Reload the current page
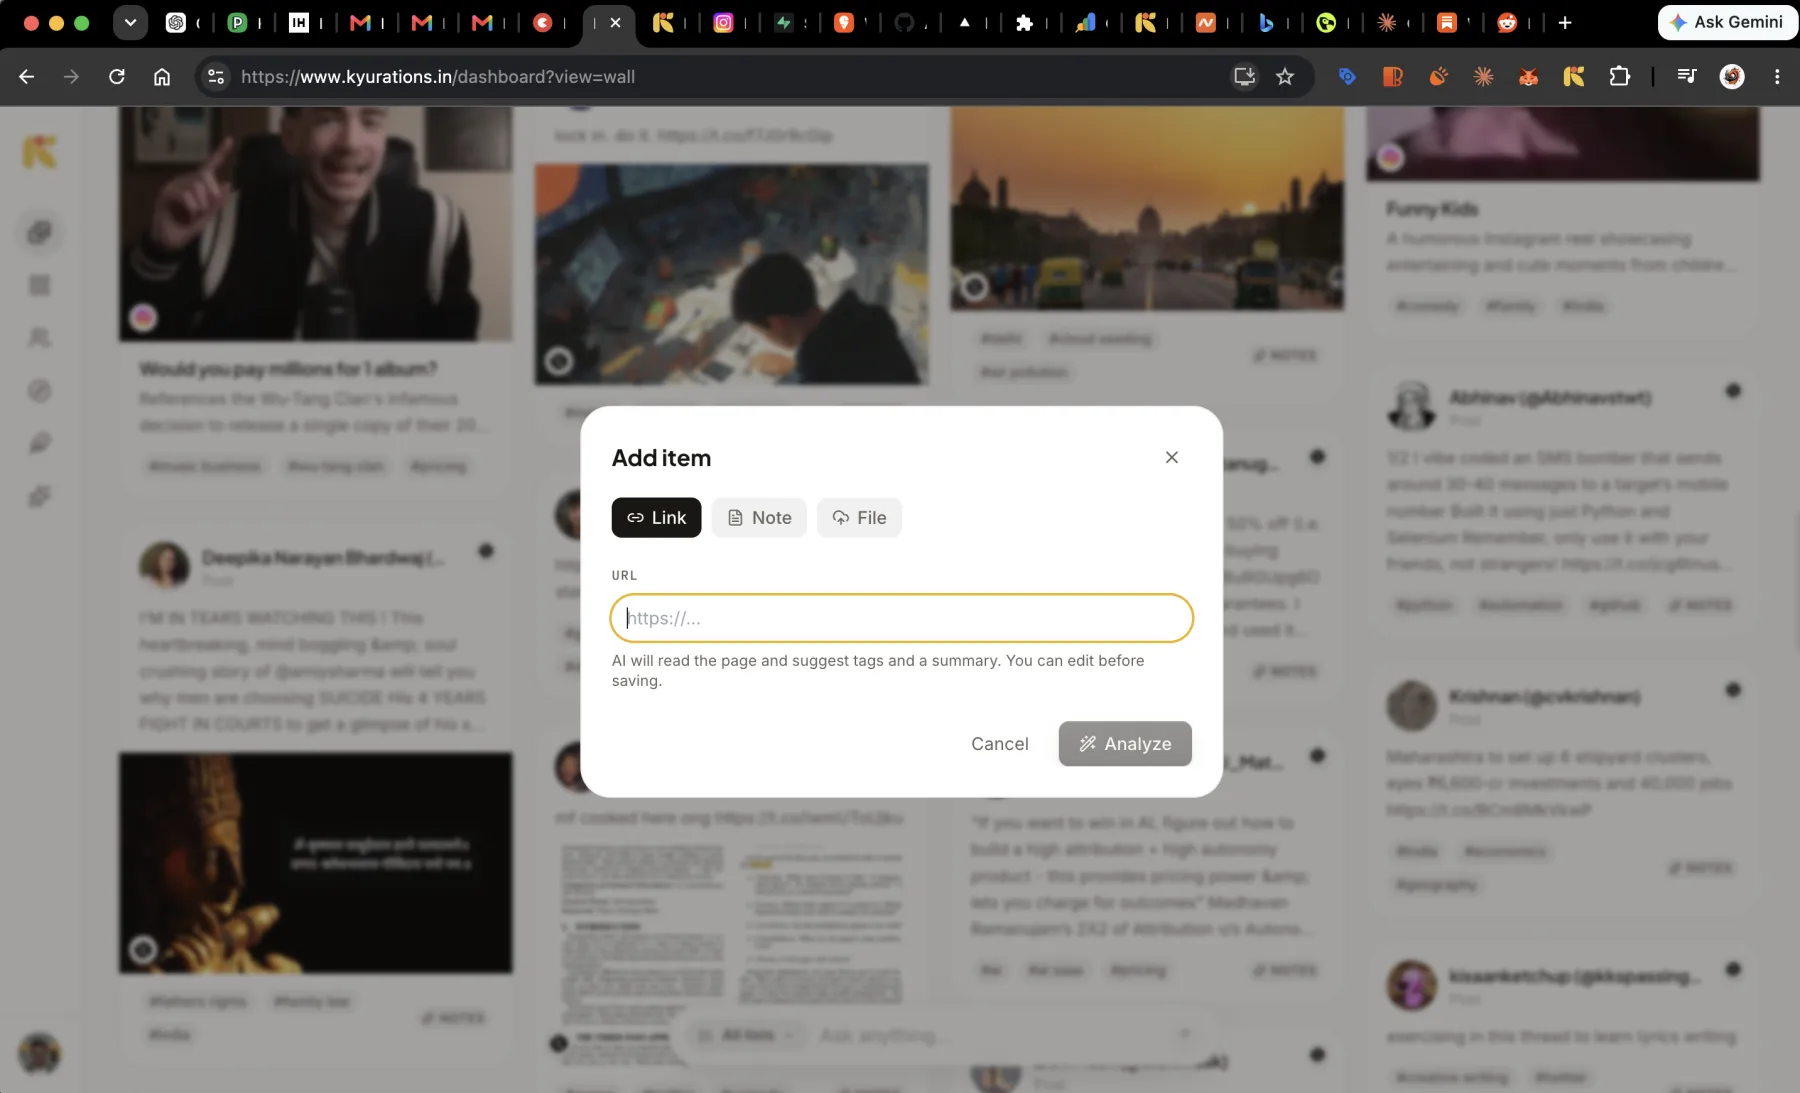 click(x=117, y=77)
